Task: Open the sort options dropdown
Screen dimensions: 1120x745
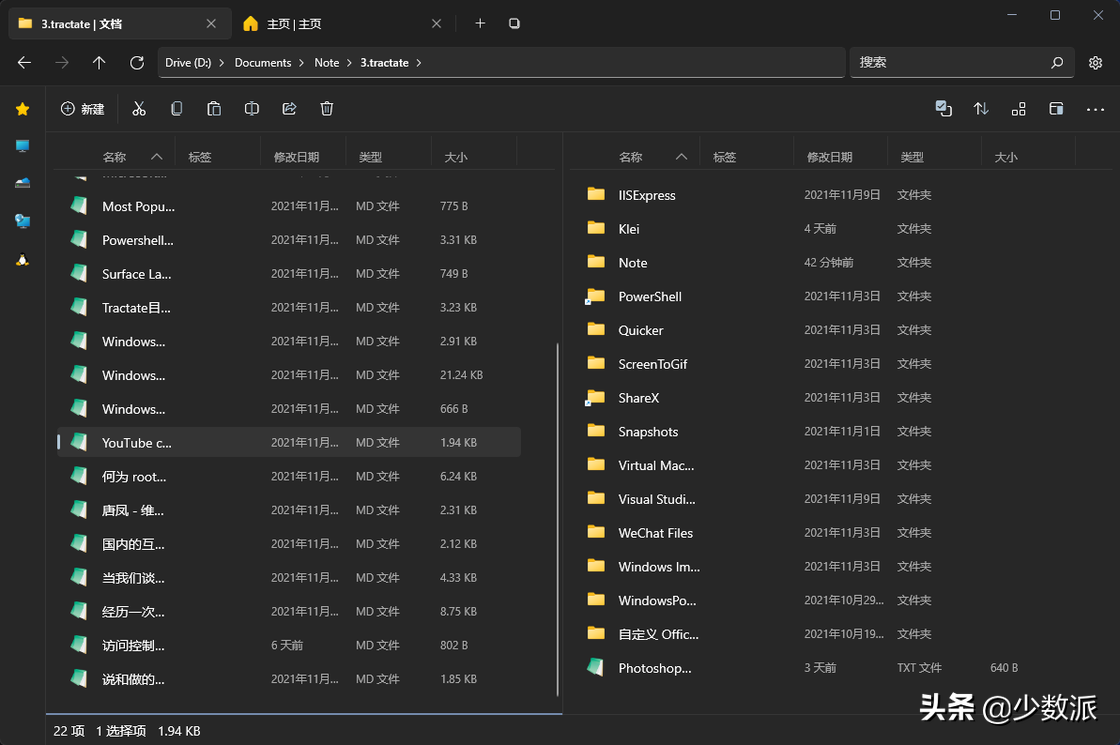Action: click(981, 109)
